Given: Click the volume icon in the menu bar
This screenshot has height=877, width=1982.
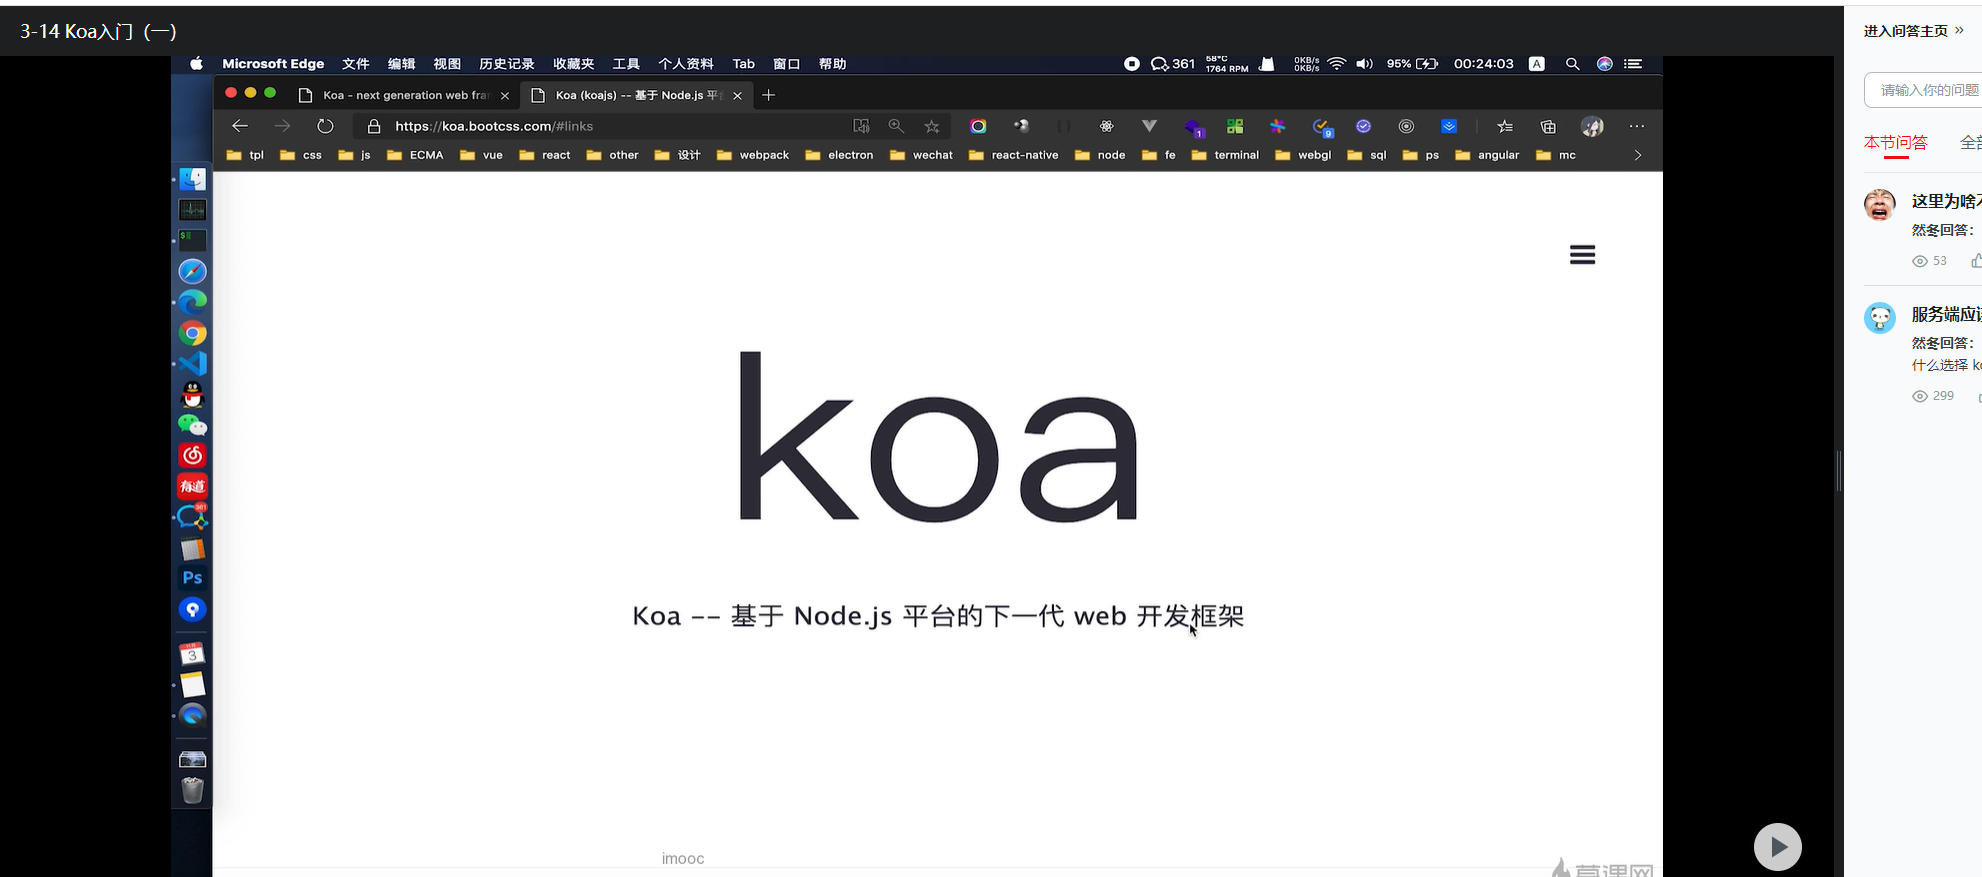Looking at the screenshot, I should (1364, 64).
